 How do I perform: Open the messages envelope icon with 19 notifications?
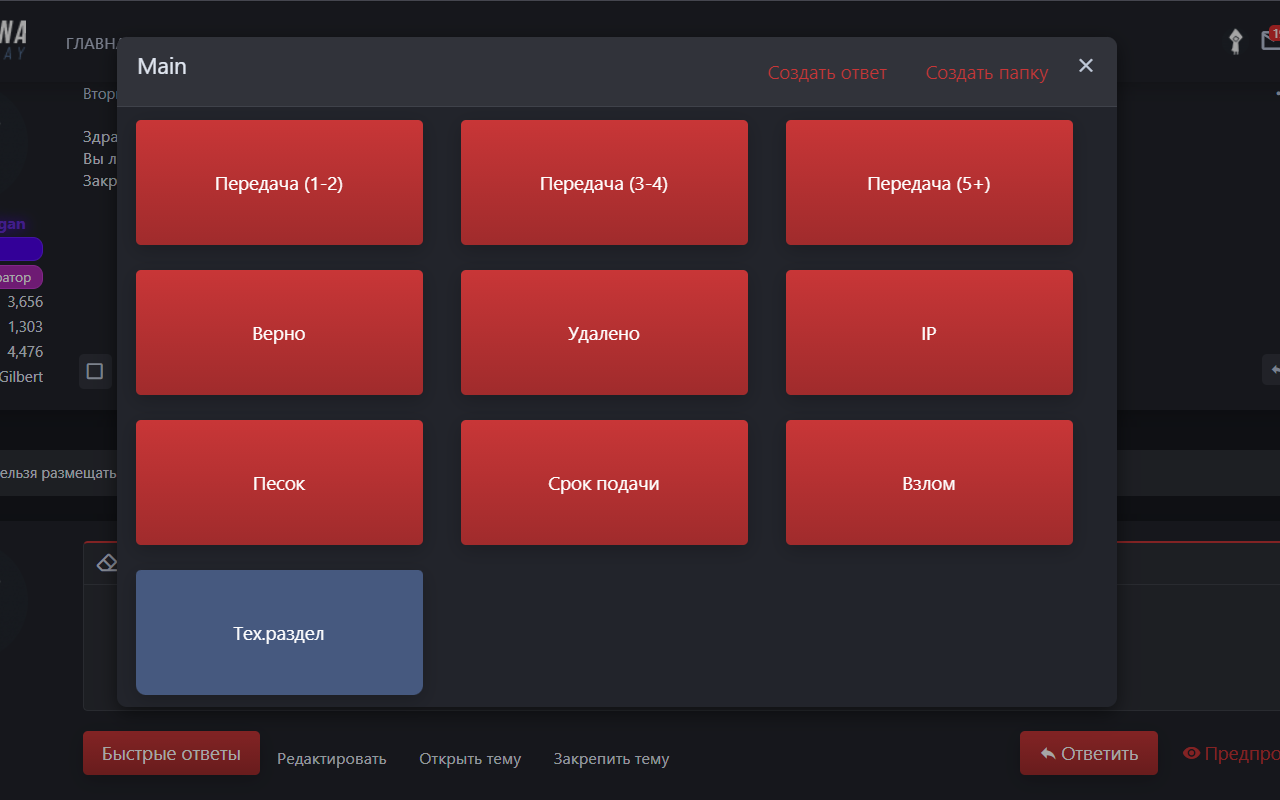pos(1272,38)
